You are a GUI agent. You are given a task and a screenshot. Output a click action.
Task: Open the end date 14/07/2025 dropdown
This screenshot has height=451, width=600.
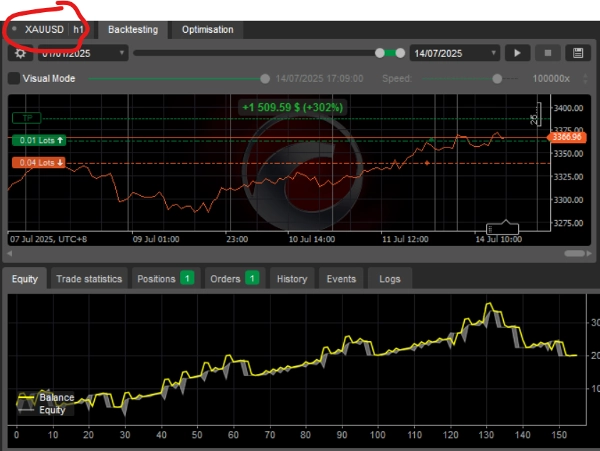pyautogui.click(x=453, y=53)
